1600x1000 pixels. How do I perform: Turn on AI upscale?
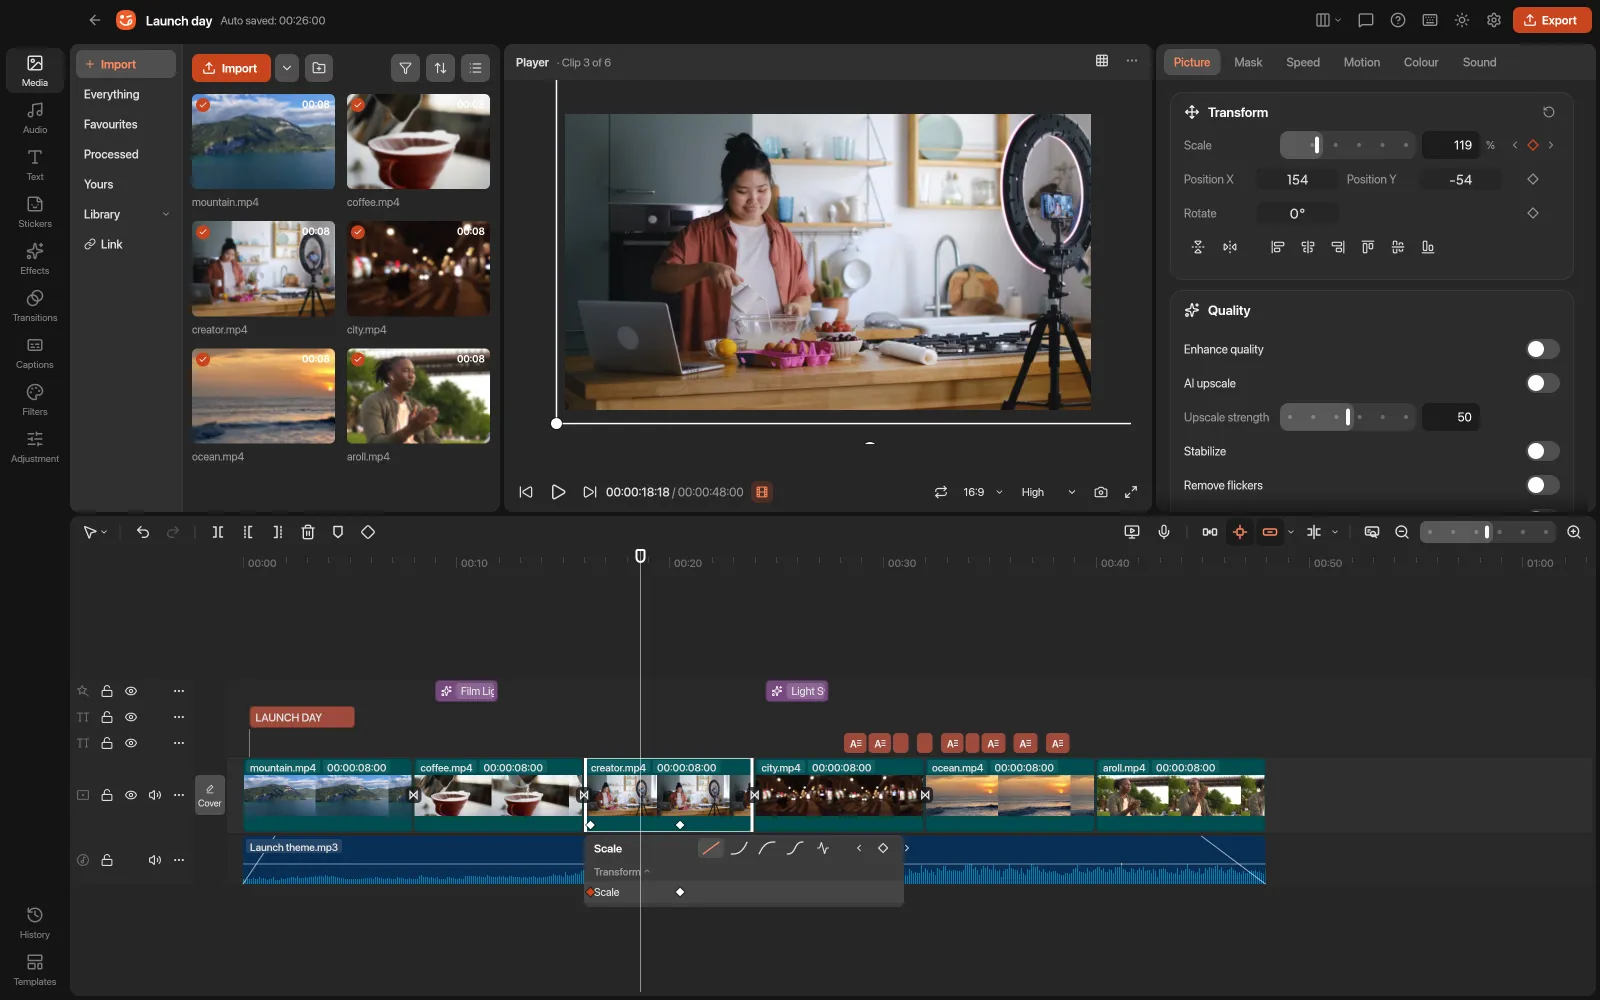pyautogui.click(x=1542, y=383)
